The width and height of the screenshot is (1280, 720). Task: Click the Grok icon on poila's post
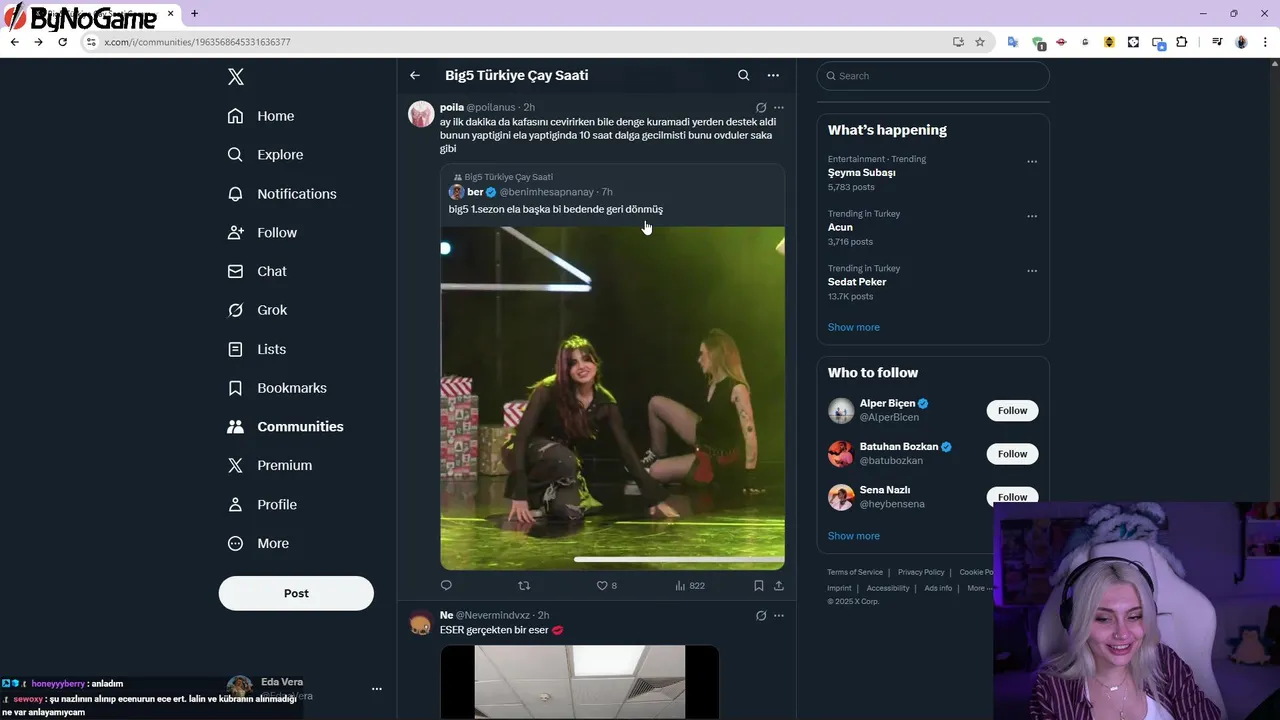[x=761, y=107]
